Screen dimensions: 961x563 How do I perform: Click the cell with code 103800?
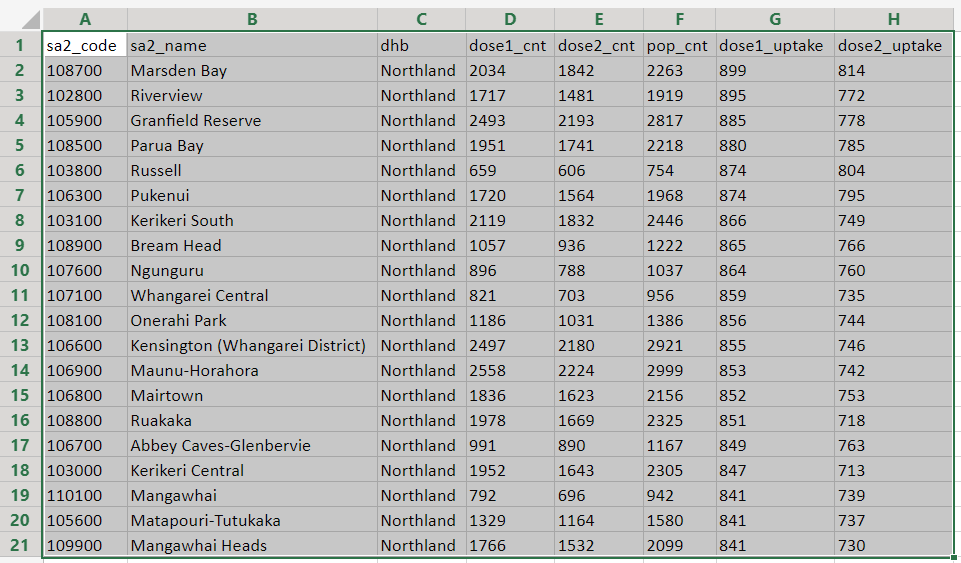tap(84, 171)
